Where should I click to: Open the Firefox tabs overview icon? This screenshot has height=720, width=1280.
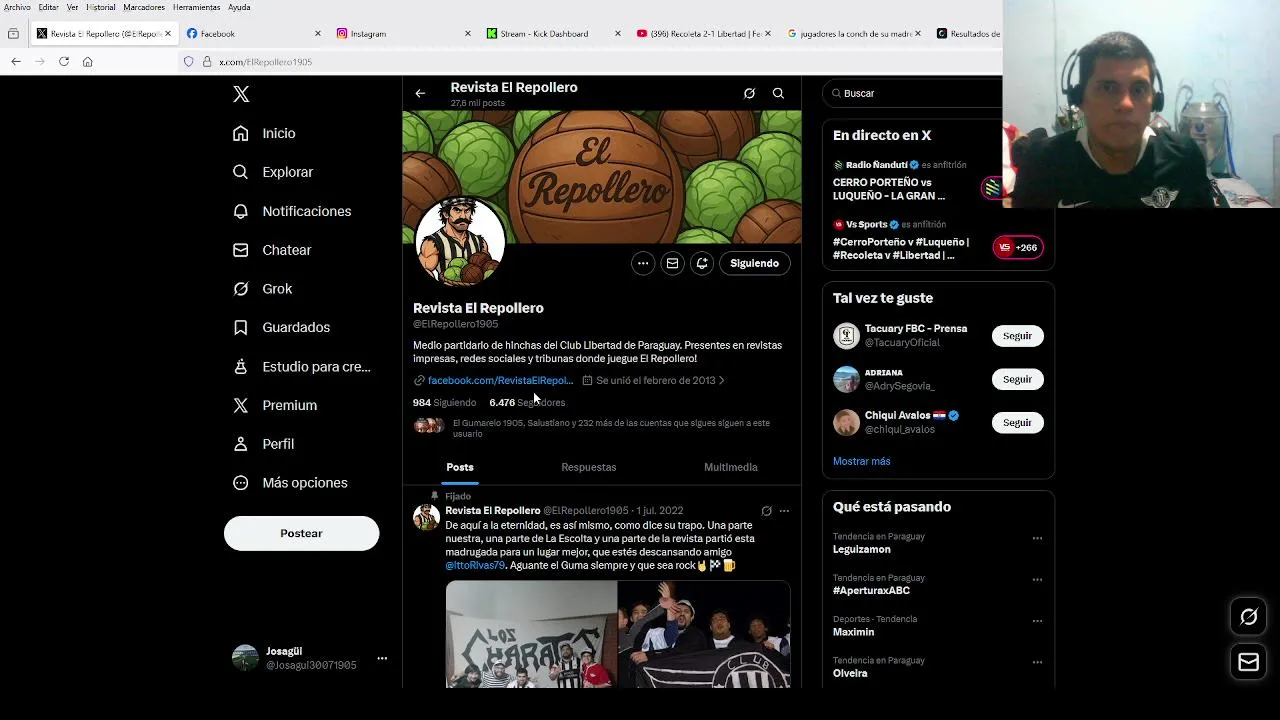pyautogui.click(x=13, y=33)
